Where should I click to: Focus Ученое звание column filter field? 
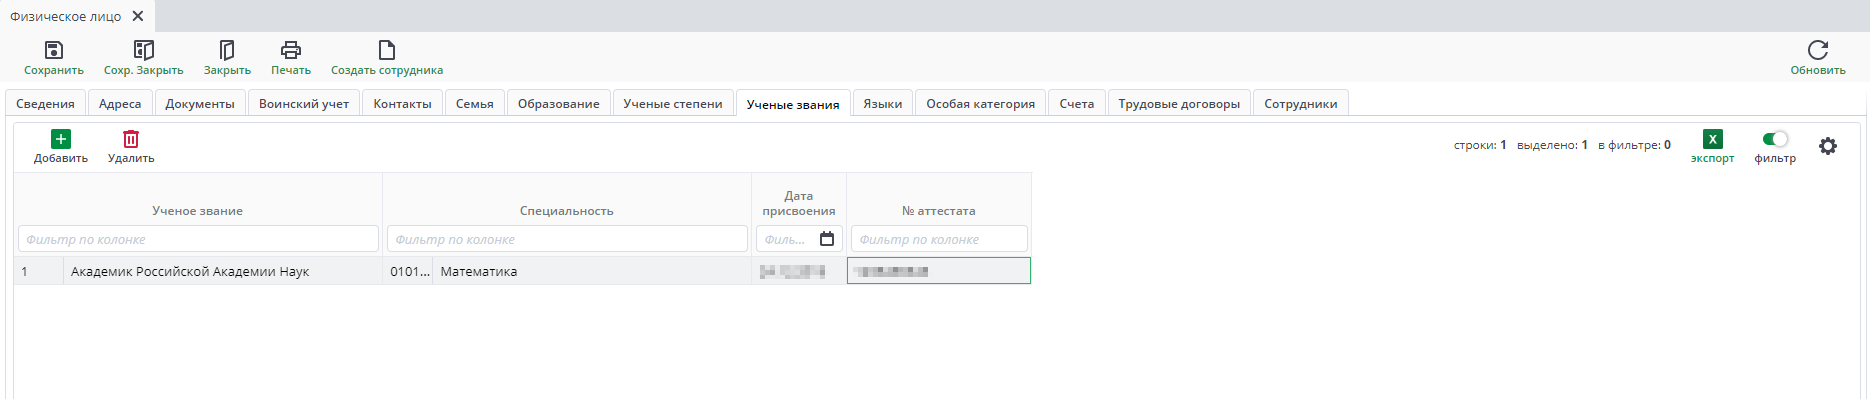click(198, 239)
